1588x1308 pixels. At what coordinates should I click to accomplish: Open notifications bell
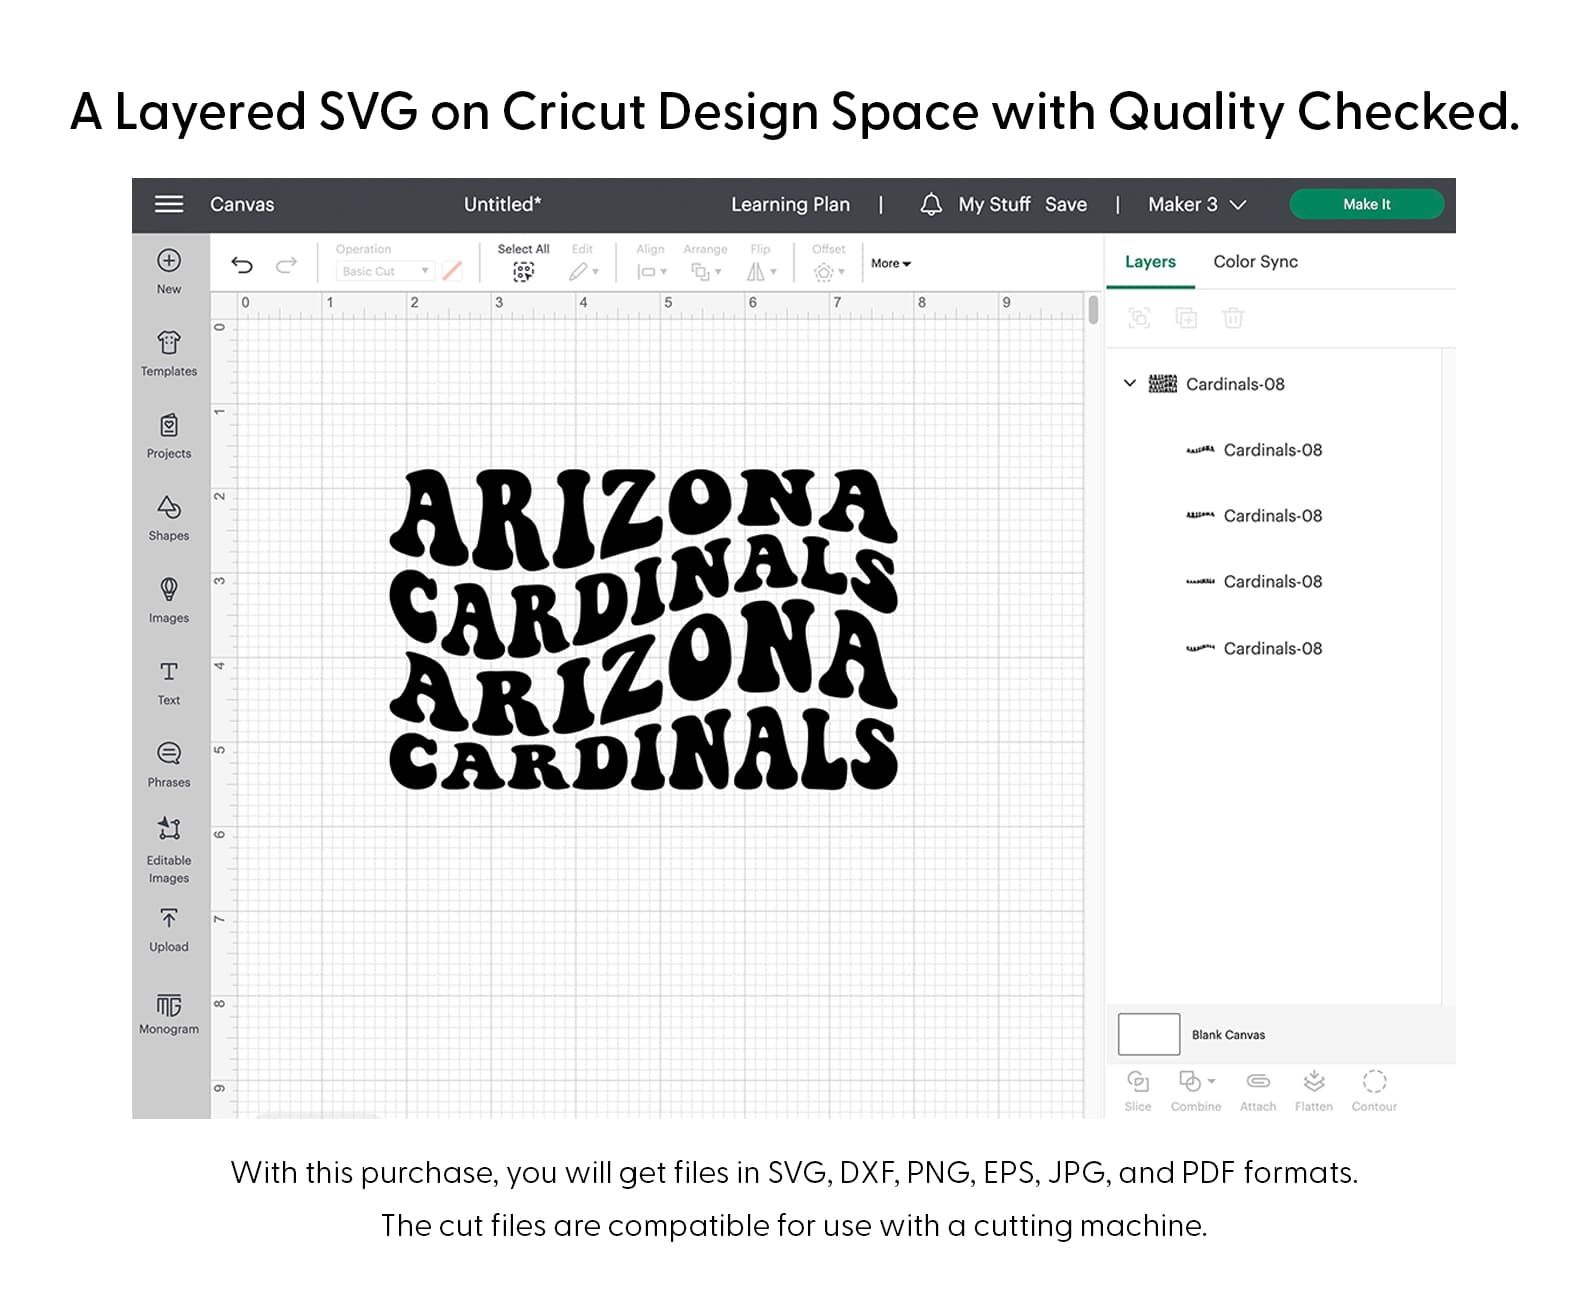(x=931, y=204)
